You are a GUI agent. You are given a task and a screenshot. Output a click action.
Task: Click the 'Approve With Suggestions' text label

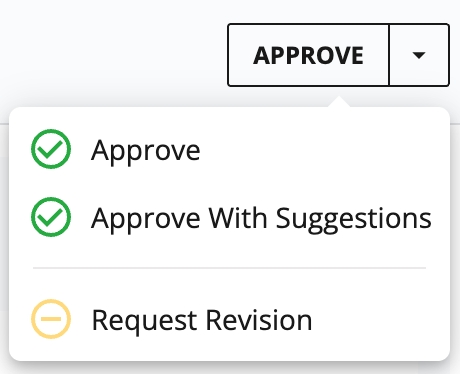261,219
